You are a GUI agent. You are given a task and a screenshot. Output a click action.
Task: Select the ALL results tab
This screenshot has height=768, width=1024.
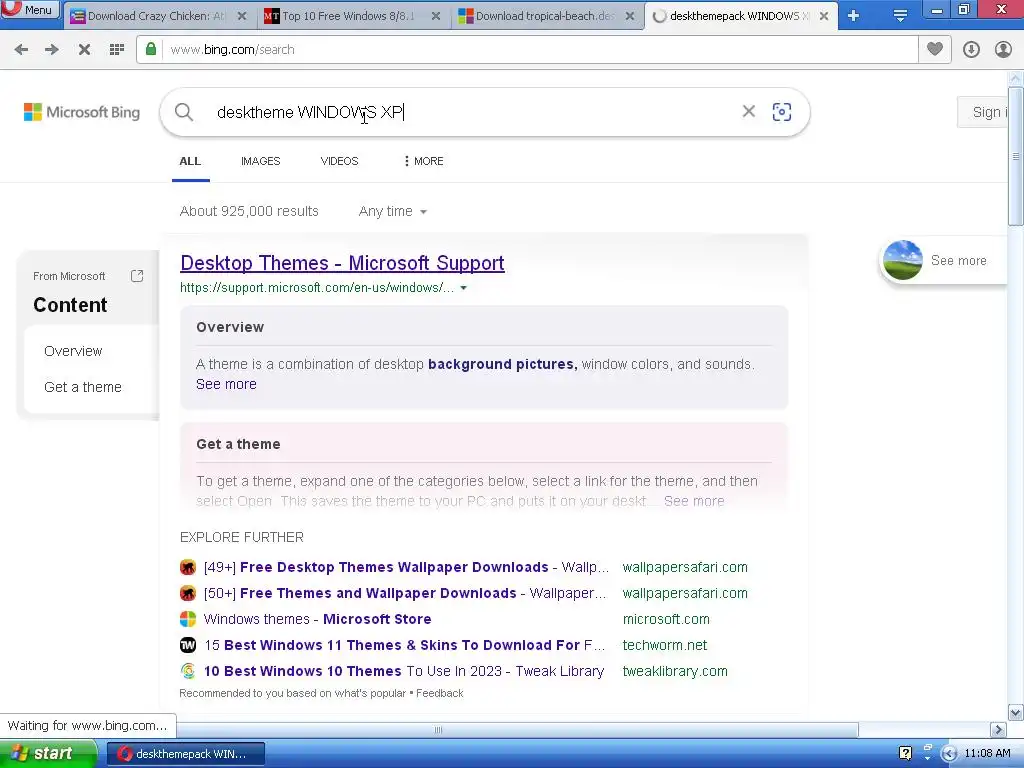190,161
